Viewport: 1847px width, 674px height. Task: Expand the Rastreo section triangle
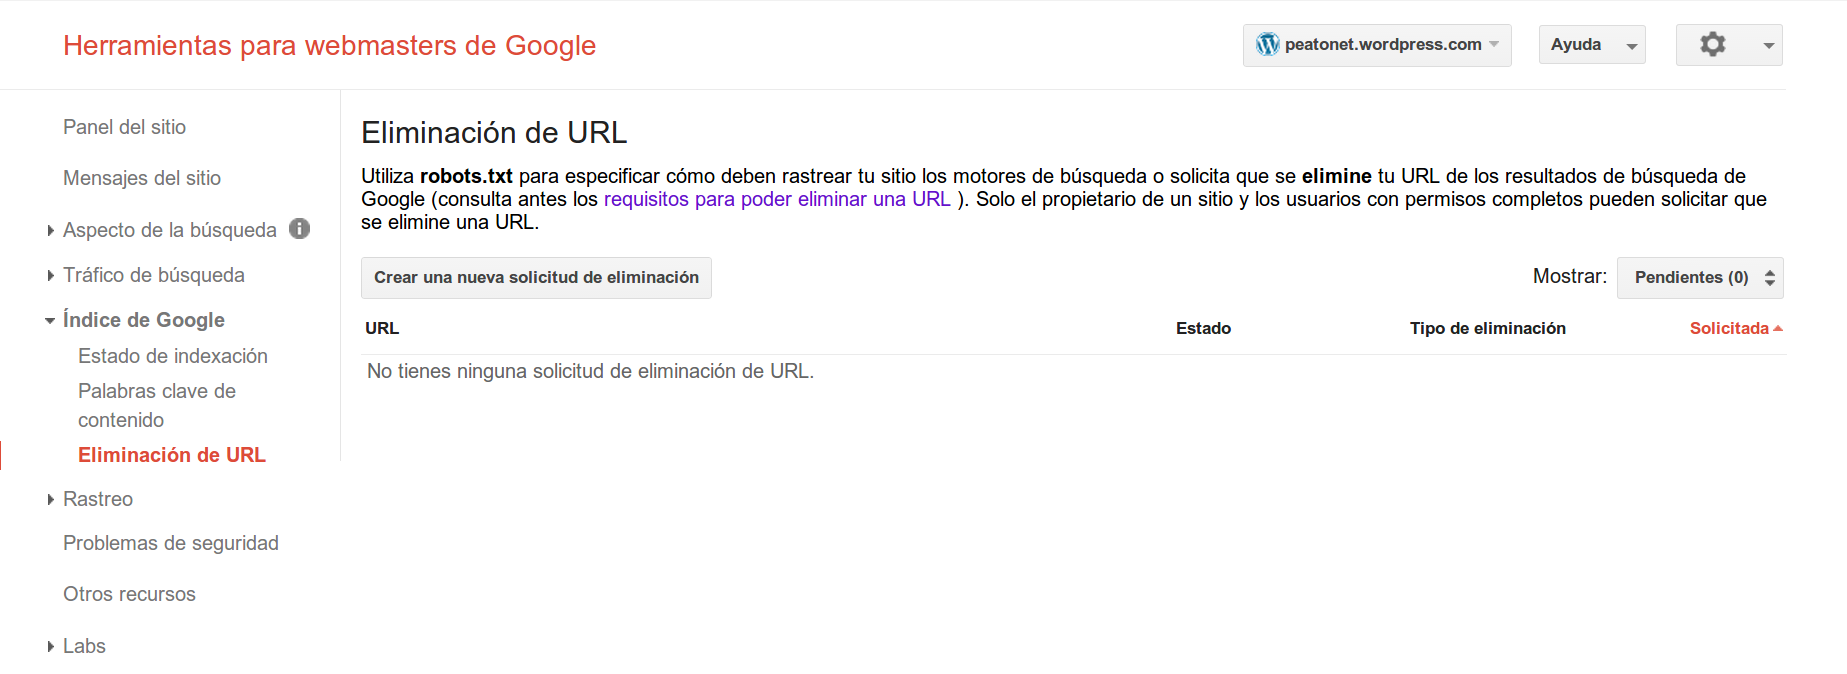(x=50, y=500)
